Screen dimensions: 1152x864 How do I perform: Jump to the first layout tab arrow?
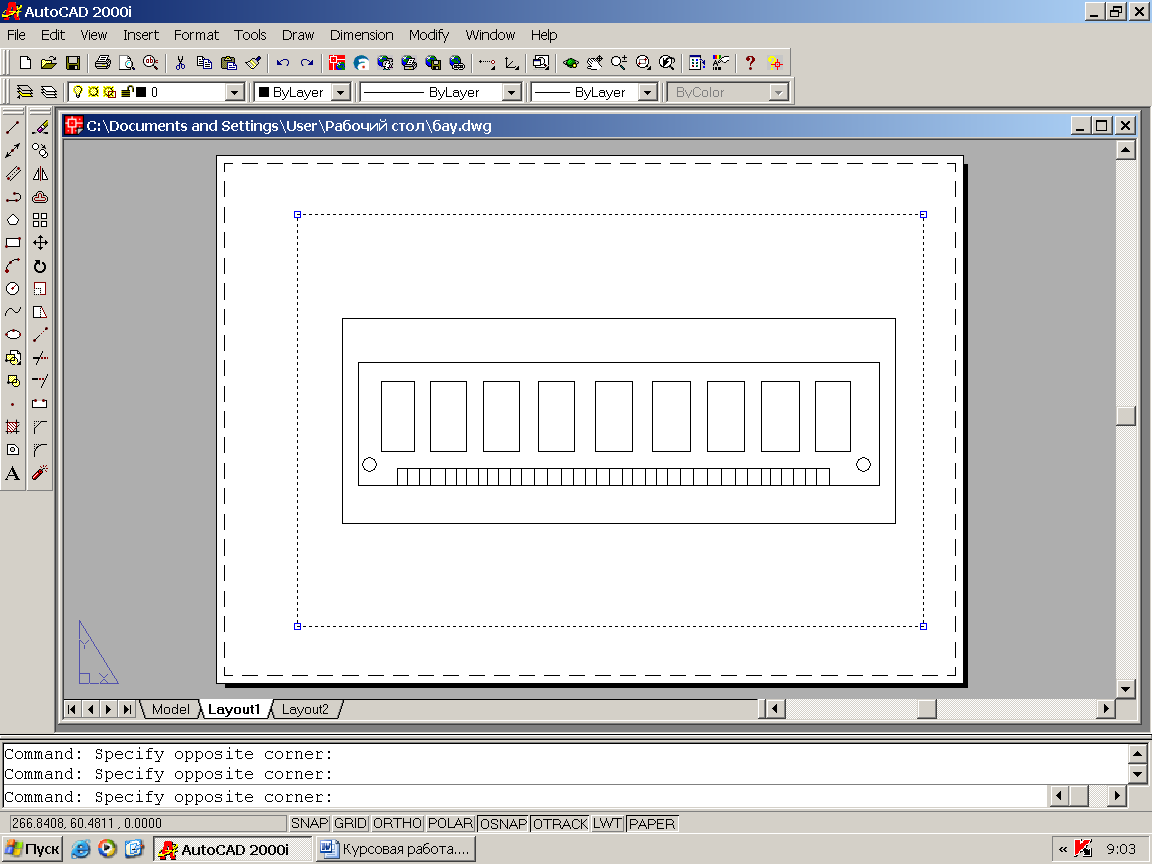tap(71, 710)
